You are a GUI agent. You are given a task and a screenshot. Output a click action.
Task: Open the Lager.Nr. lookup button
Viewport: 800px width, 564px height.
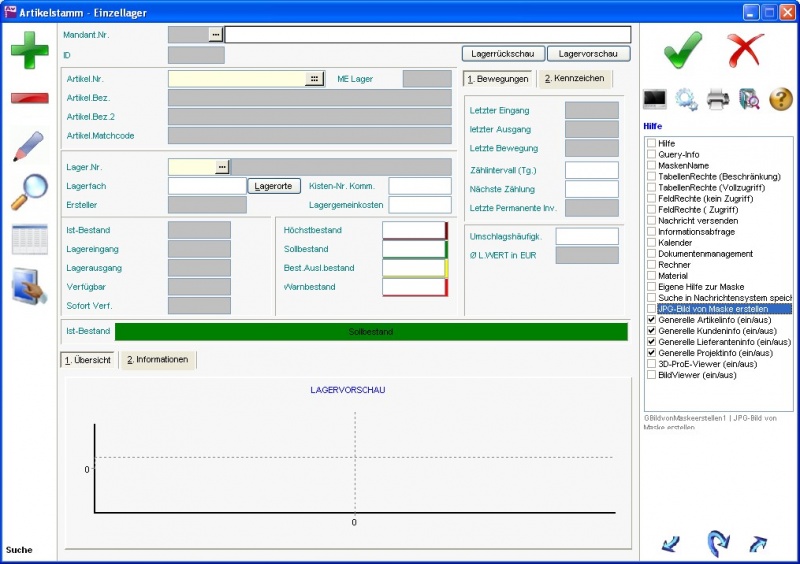pos(222,167)
